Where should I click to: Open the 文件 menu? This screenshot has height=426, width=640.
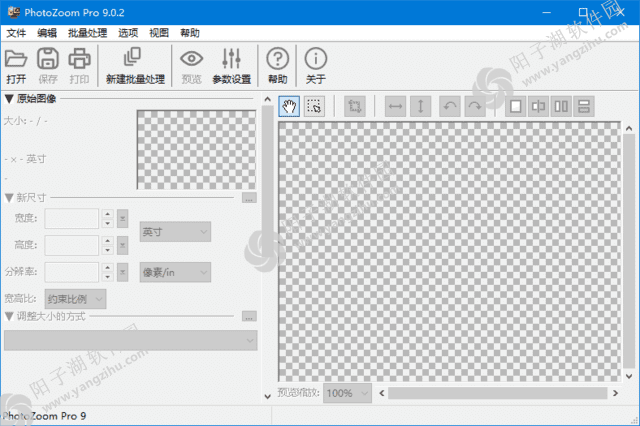pyautogui.click(x=16, y=33)
